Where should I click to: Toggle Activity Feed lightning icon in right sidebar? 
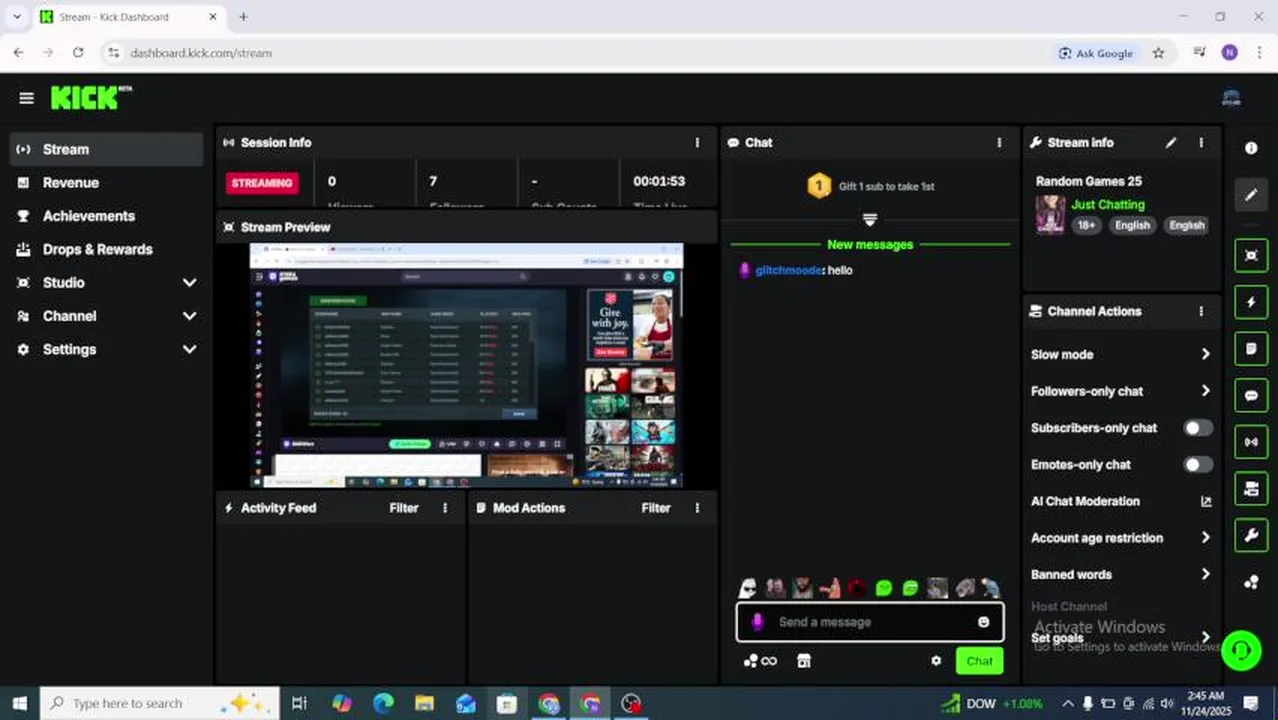pos(1251,302)
